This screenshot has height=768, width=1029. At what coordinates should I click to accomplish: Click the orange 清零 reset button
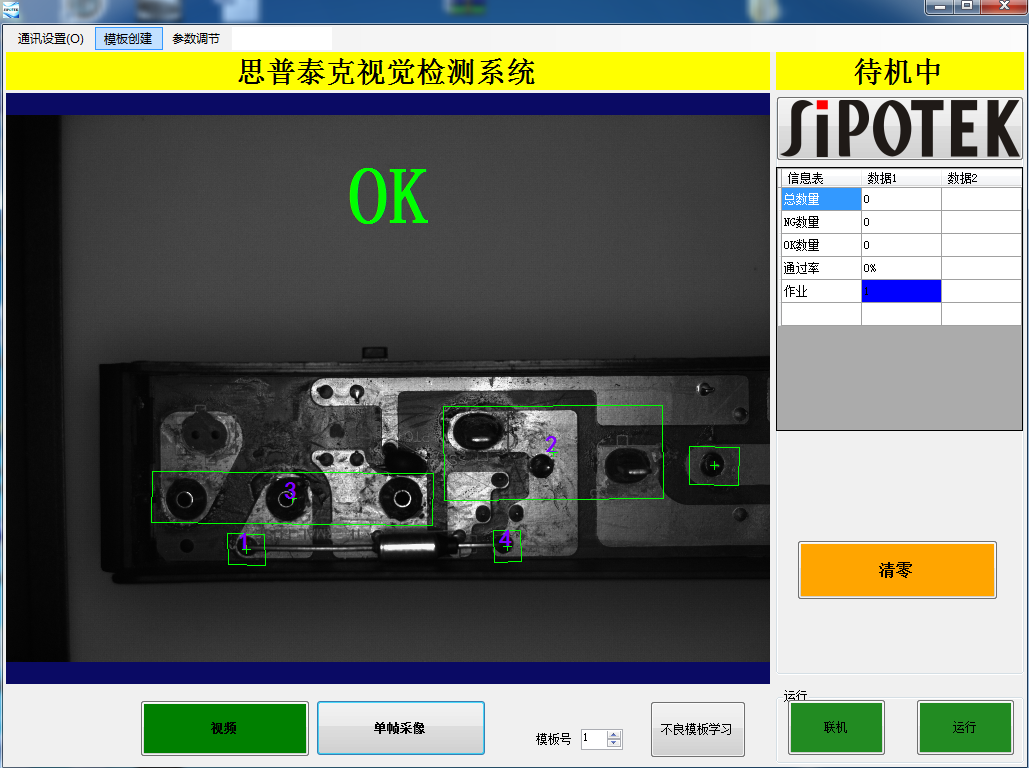coord(897,570)
